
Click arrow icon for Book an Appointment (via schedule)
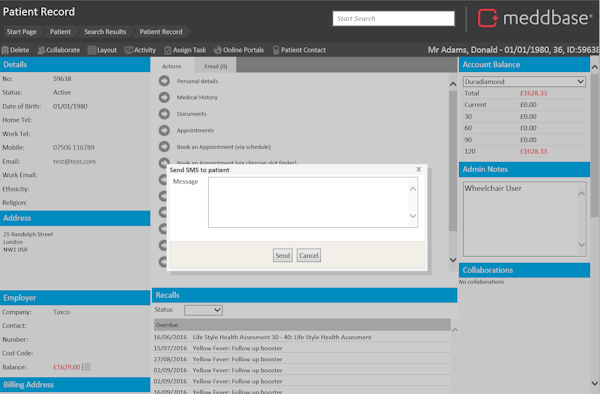pos(164,147)
